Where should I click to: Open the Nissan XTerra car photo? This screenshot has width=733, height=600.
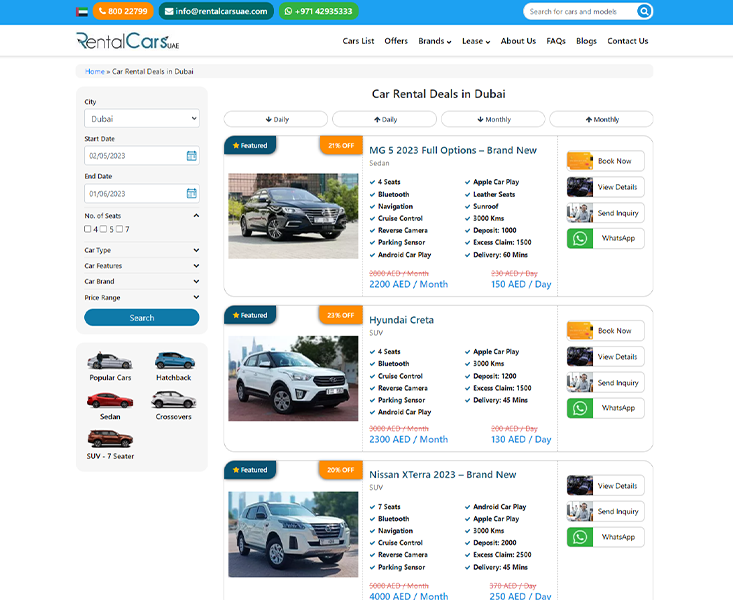[293, 534]
